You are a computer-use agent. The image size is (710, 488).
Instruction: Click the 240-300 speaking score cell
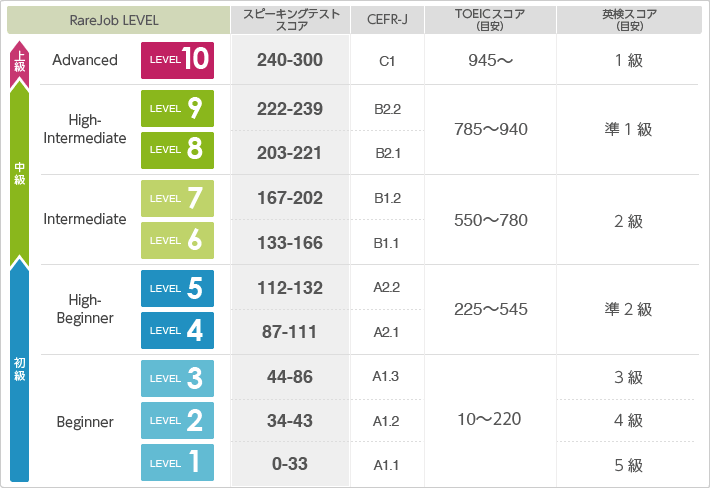click(x=290, y=60)
